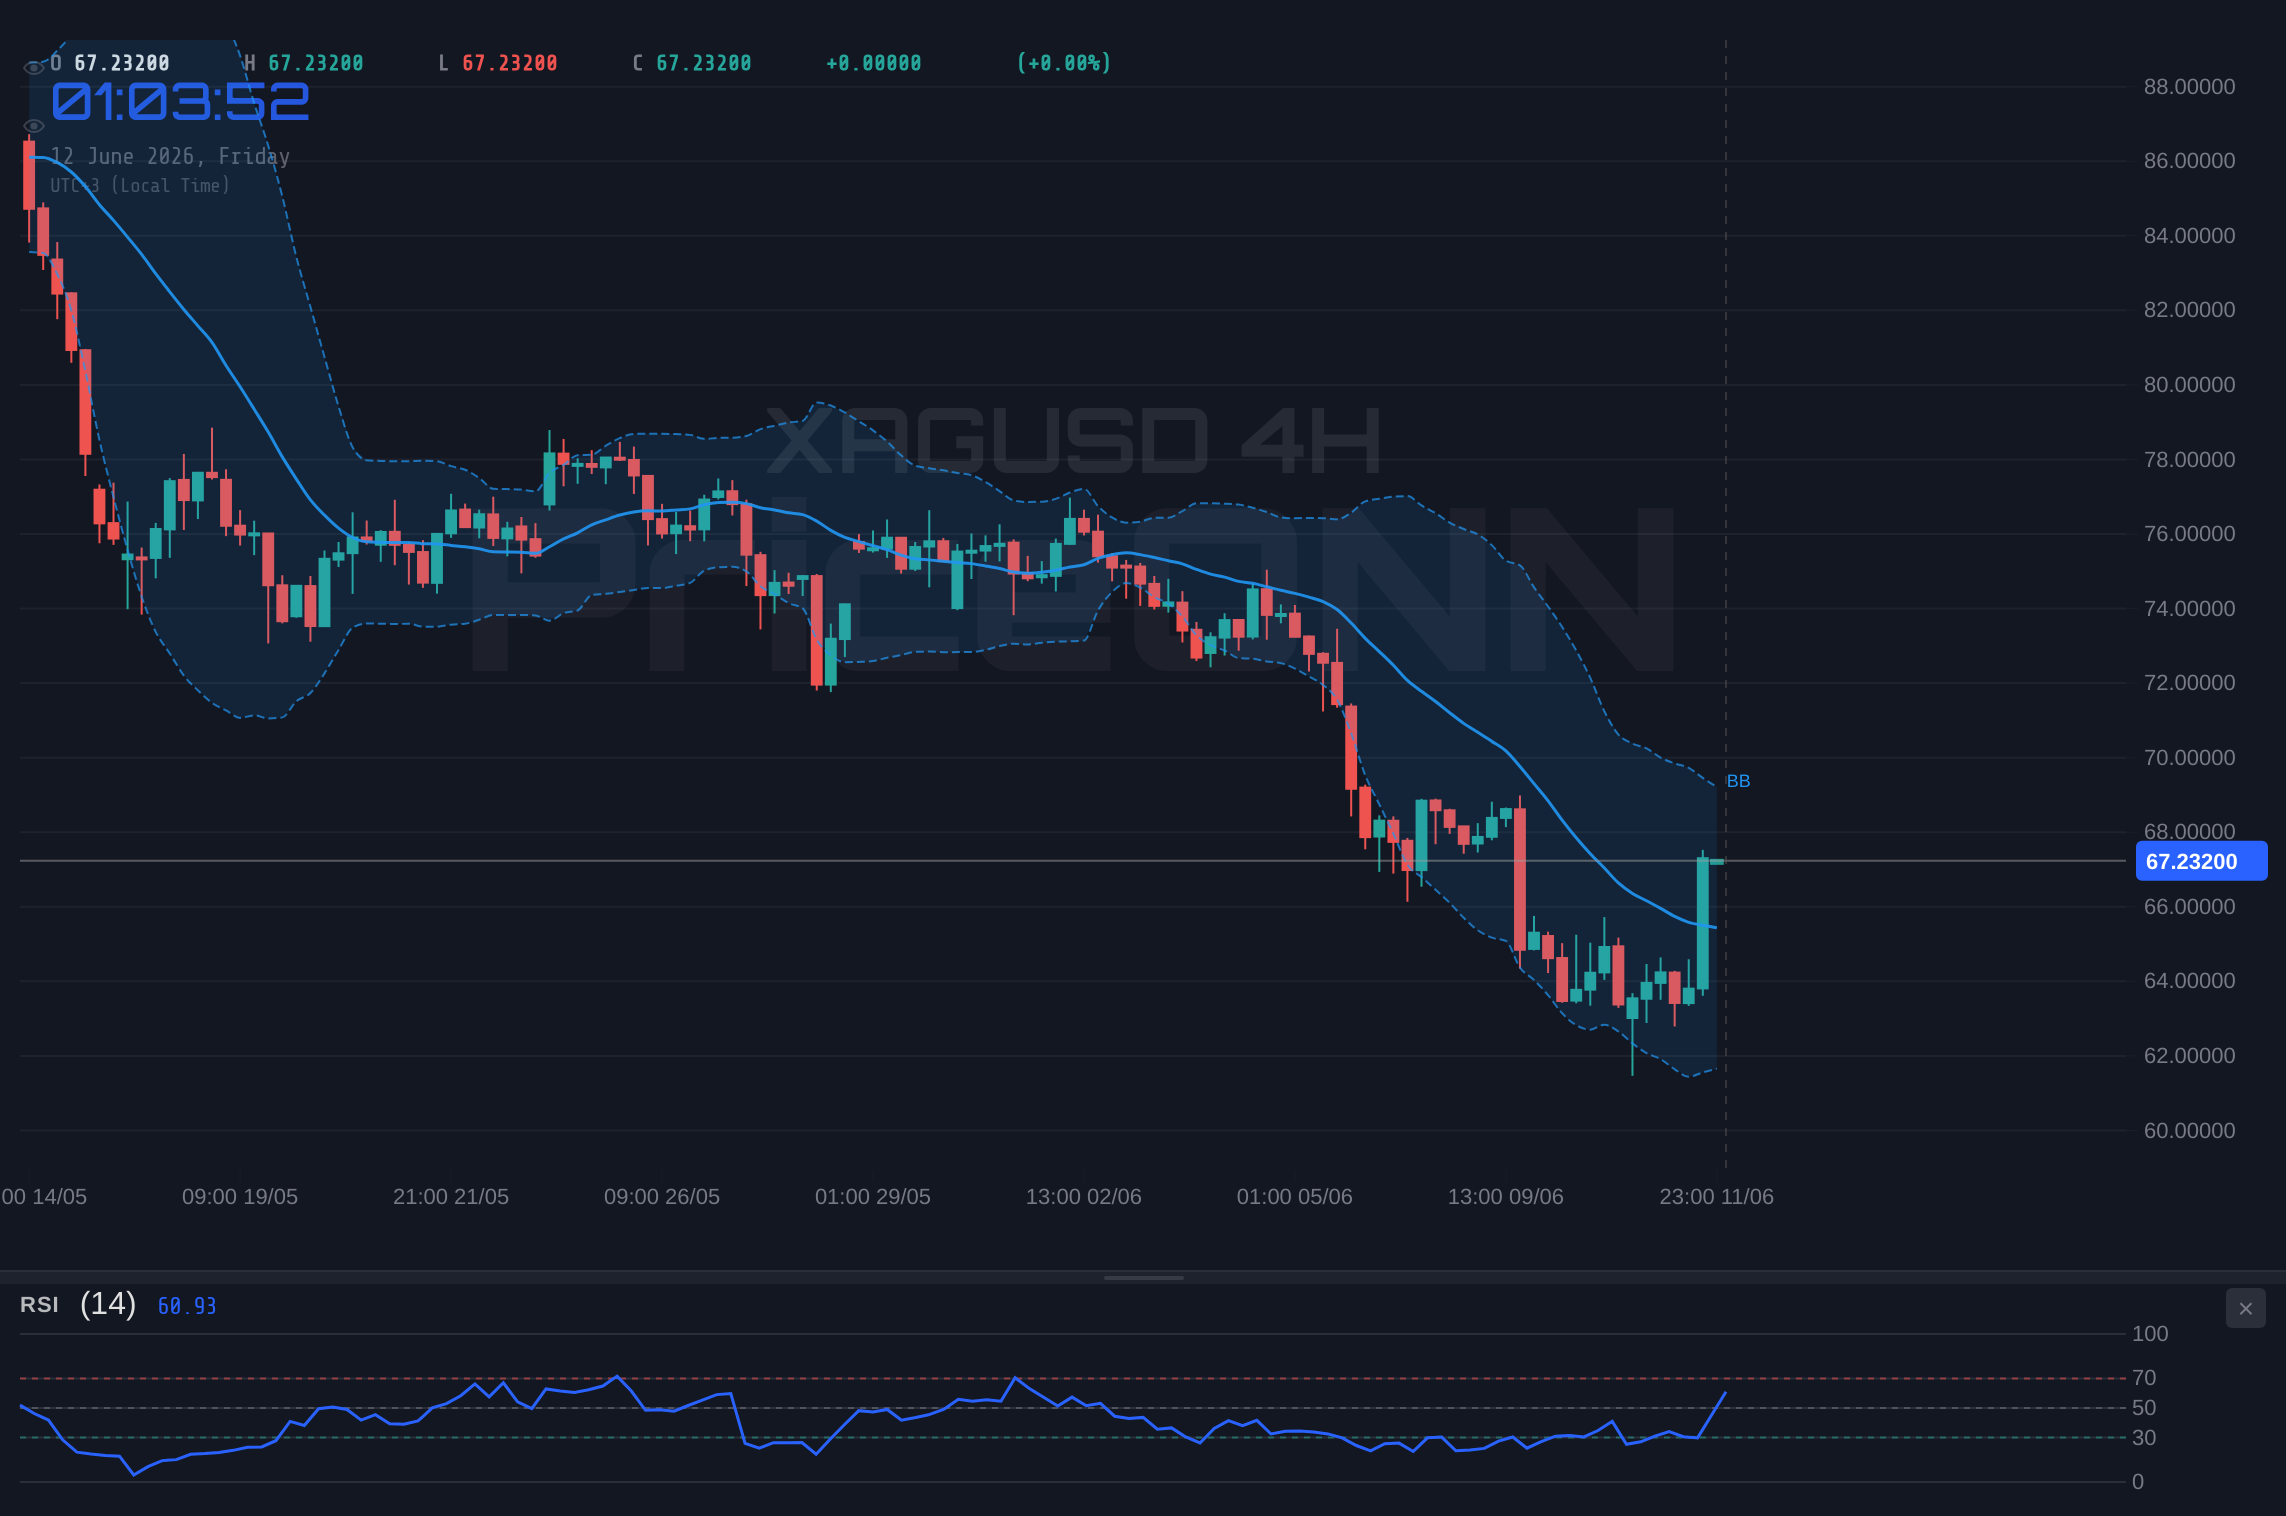Click the 01:00 29/05 time label
Screen dimensions: 2286x1516
(x=873, y=1197)
